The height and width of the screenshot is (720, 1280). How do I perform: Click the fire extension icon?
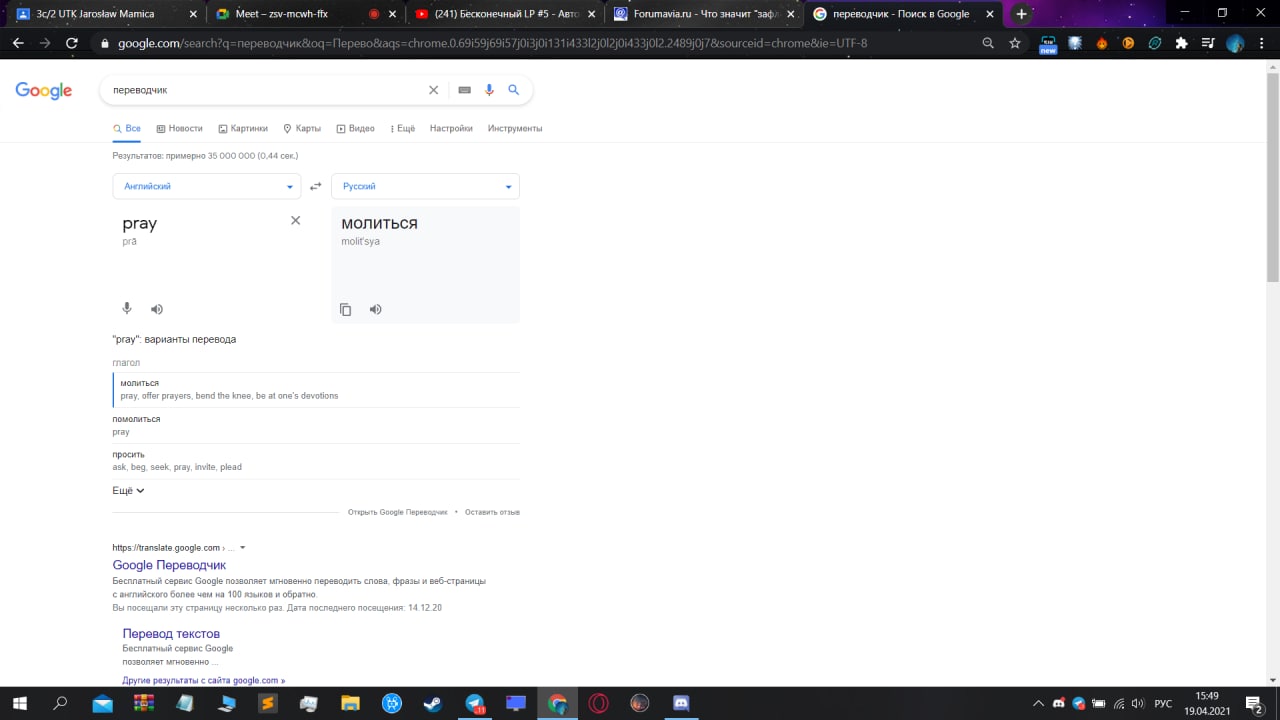[1102, 43]
